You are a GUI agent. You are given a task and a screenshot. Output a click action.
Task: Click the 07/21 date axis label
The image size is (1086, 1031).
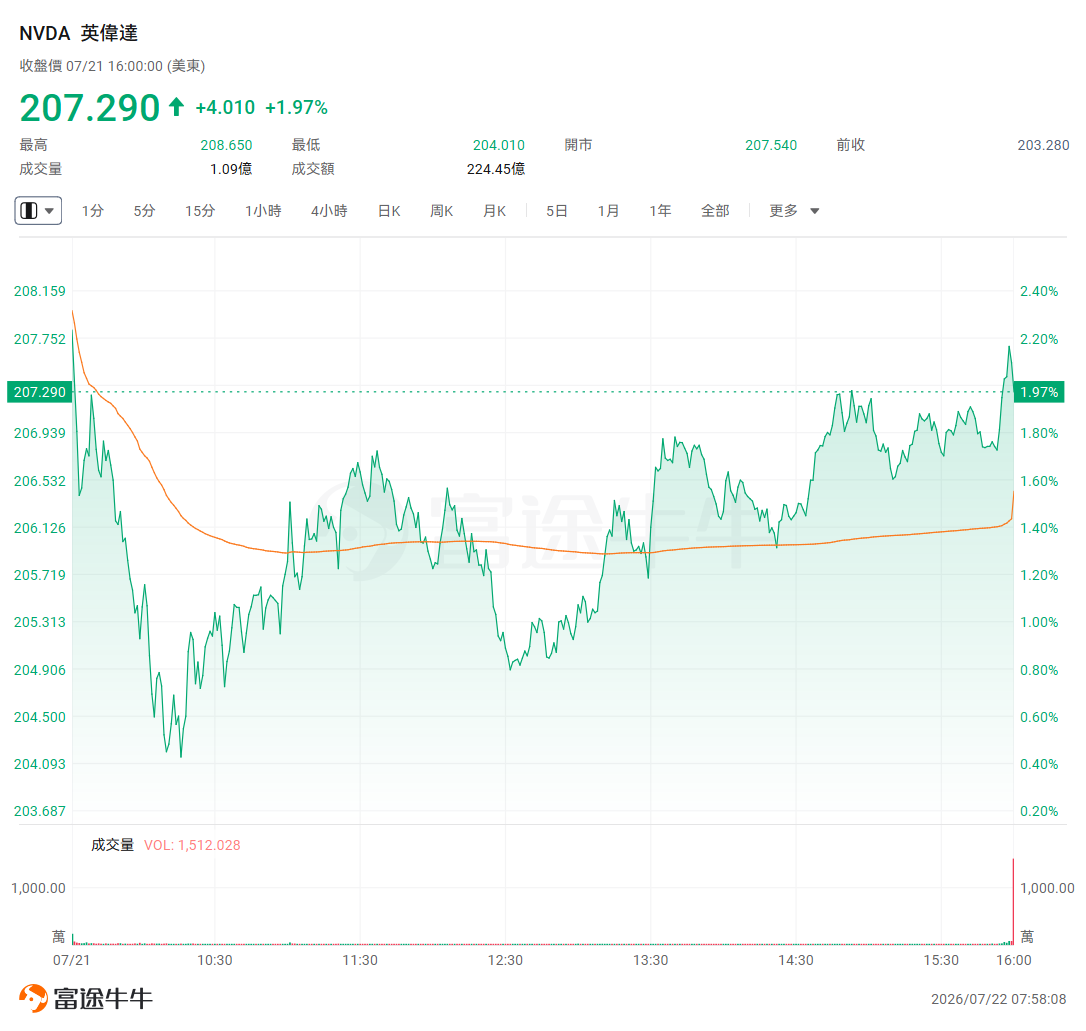71,960
